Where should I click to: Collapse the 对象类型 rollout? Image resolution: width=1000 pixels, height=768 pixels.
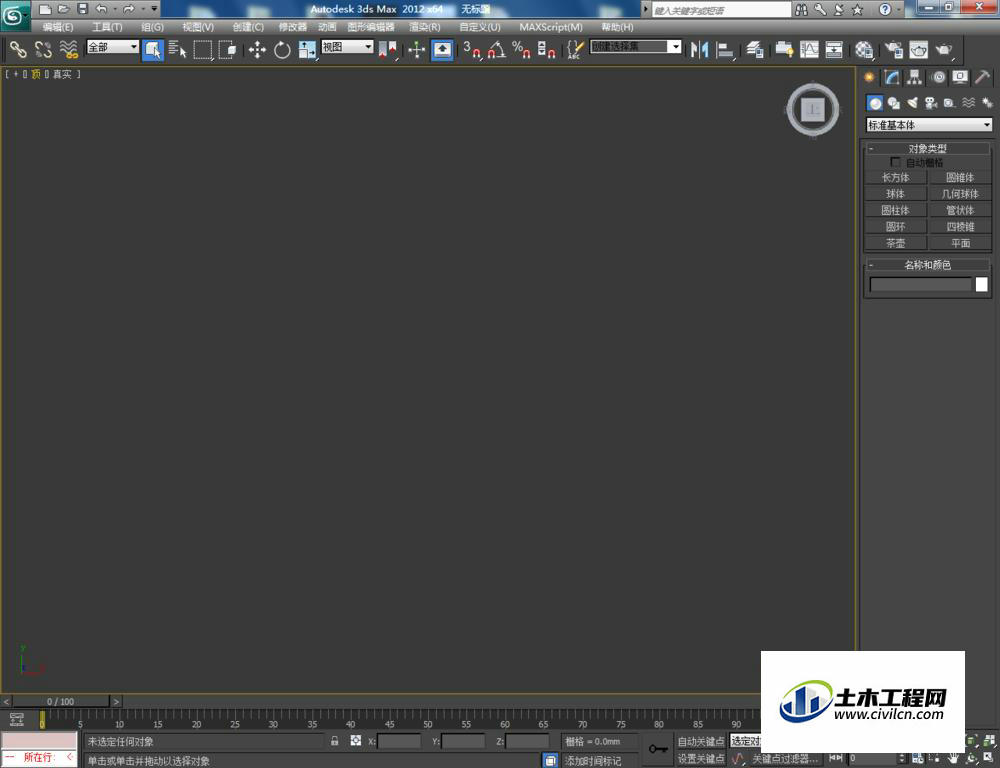[x=927, y=149]
